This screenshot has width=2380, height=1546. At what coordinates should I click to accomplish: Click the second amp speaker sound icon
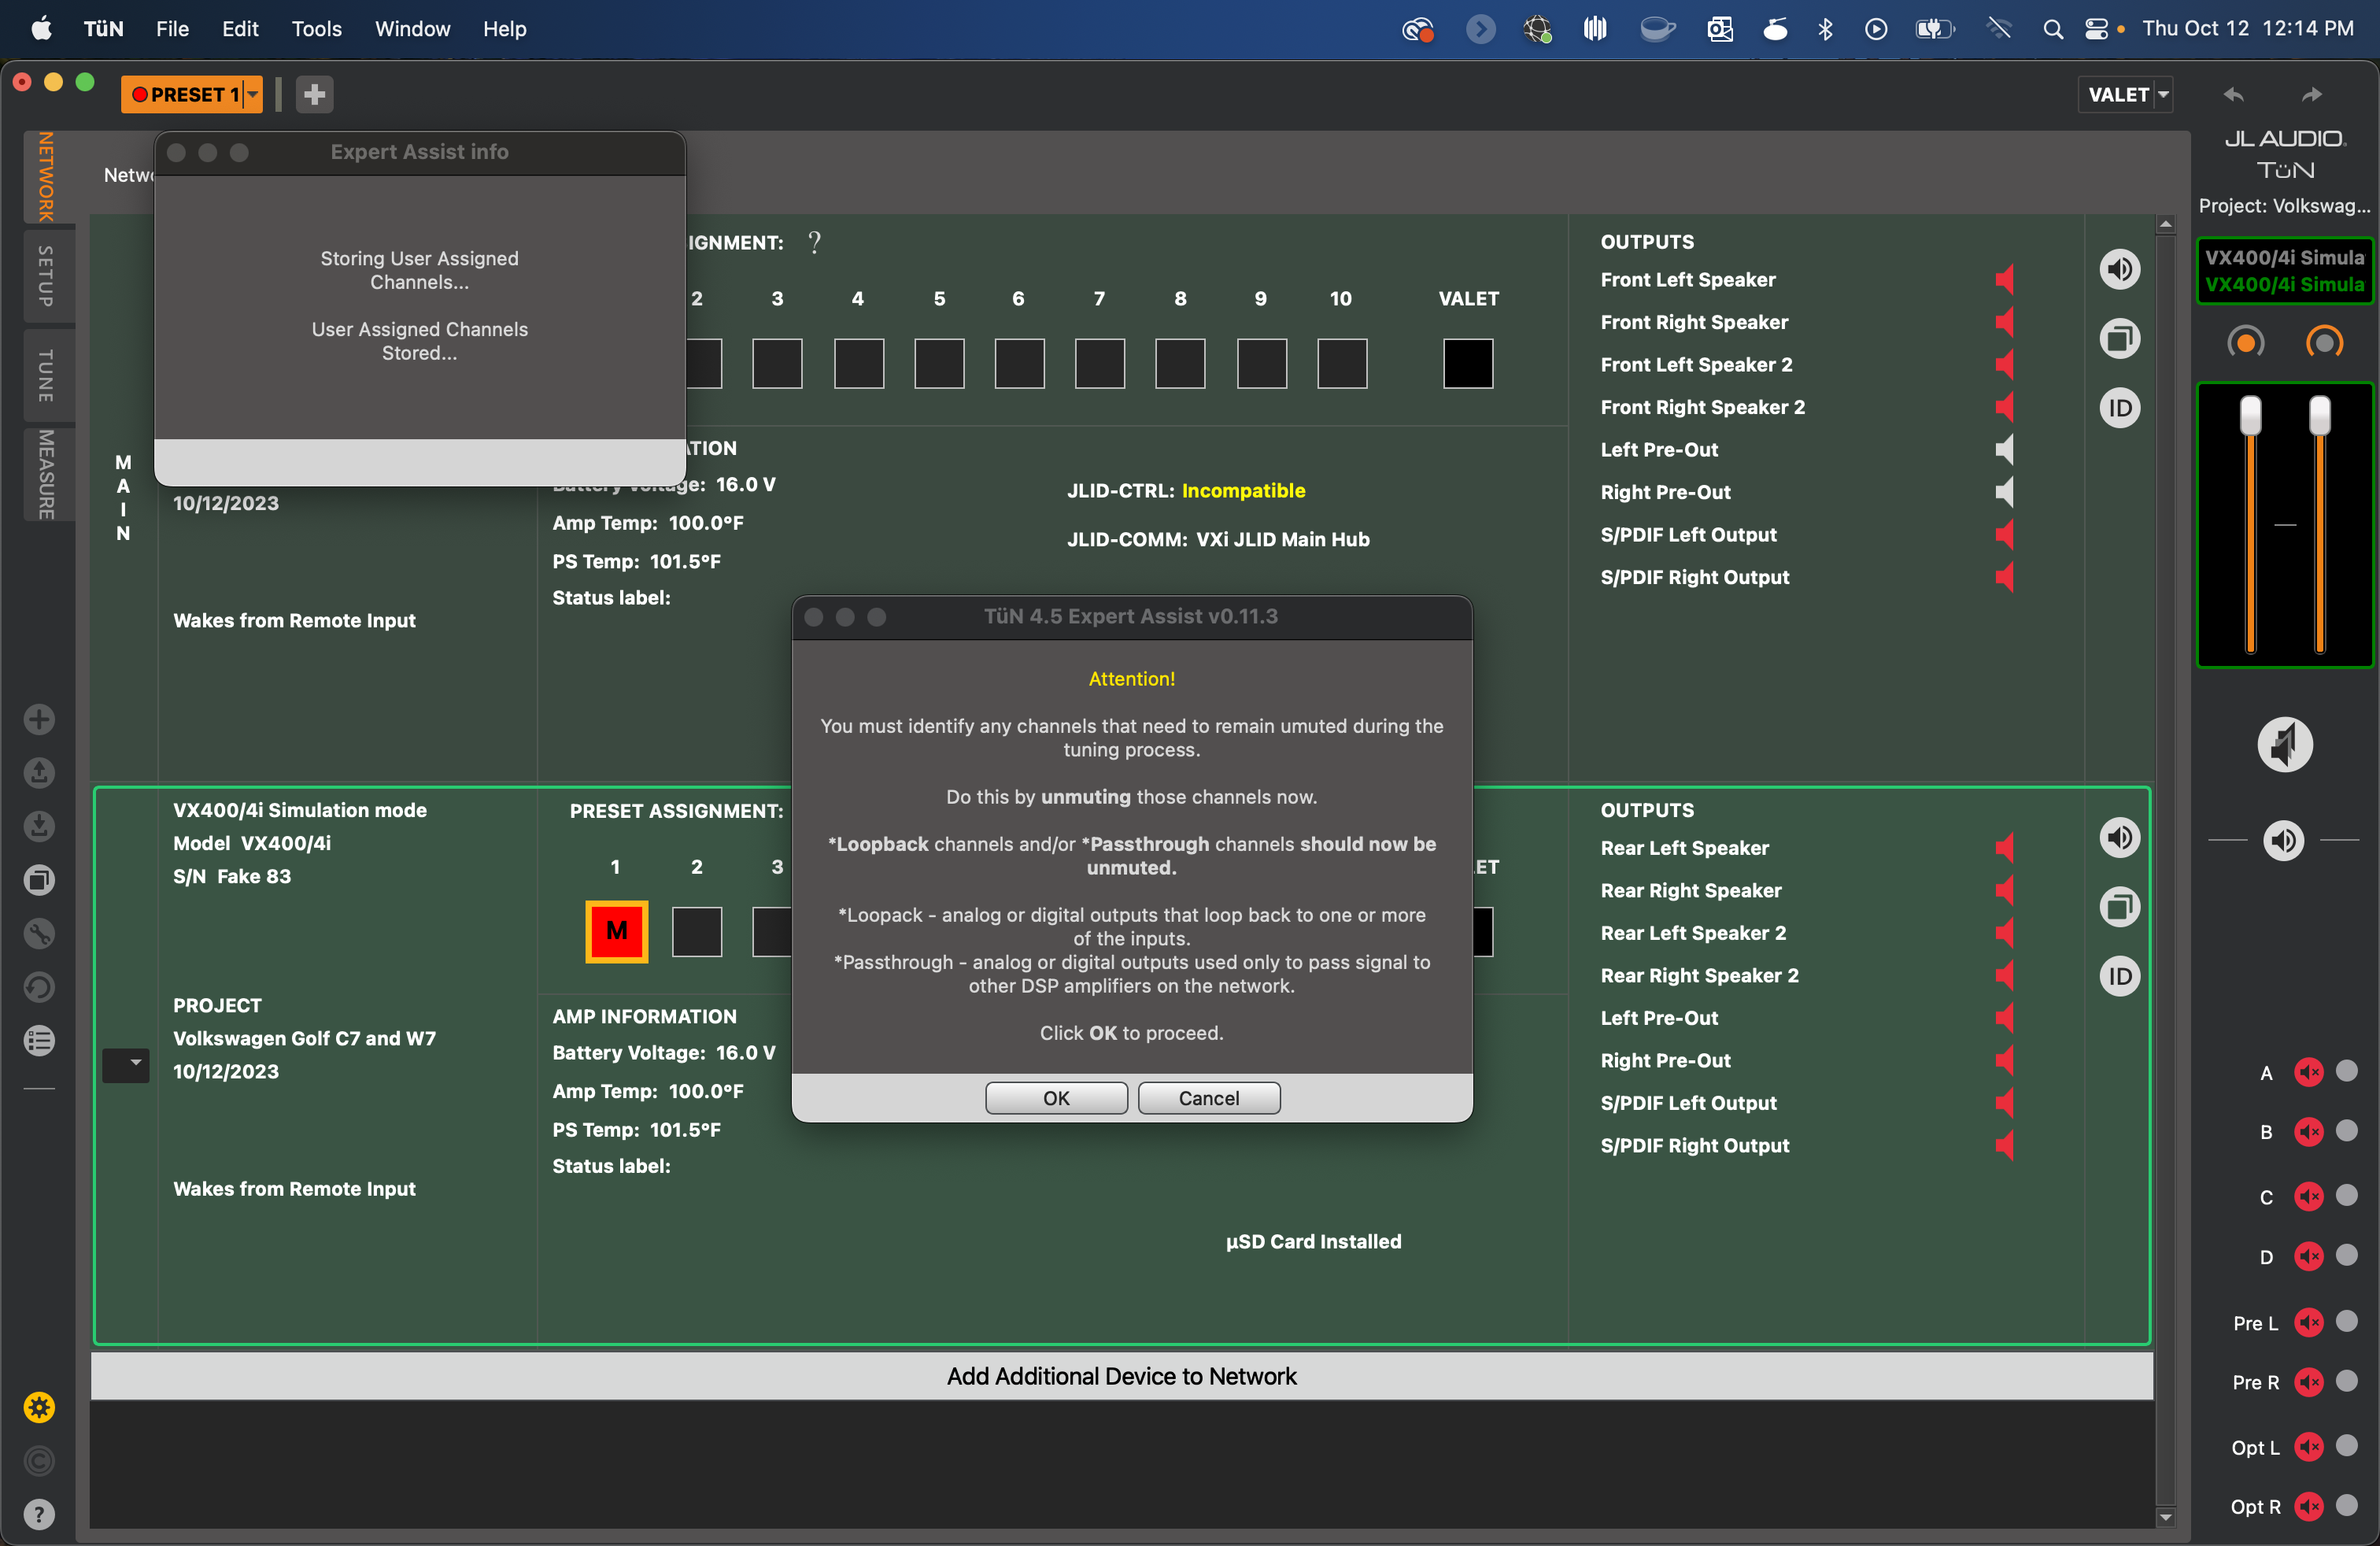click(x=2119, y=837)
